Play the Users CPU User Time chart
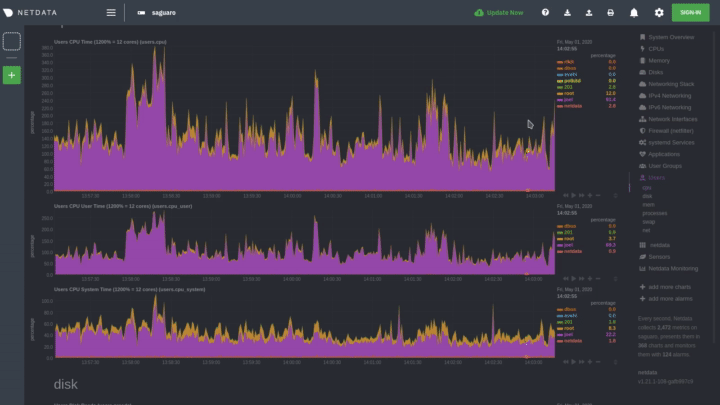This screenshot has width=720, height=405. click(x=574, y=279)
